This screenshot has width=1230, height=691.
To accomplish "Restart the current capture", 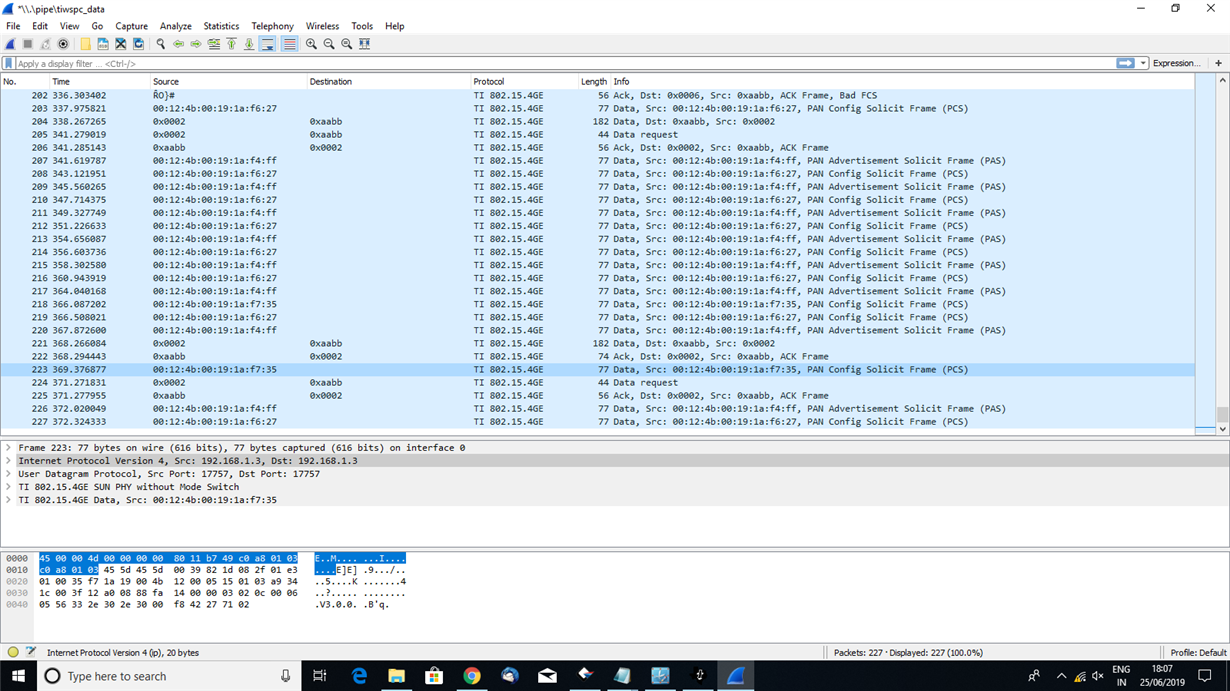I will 45,44.
